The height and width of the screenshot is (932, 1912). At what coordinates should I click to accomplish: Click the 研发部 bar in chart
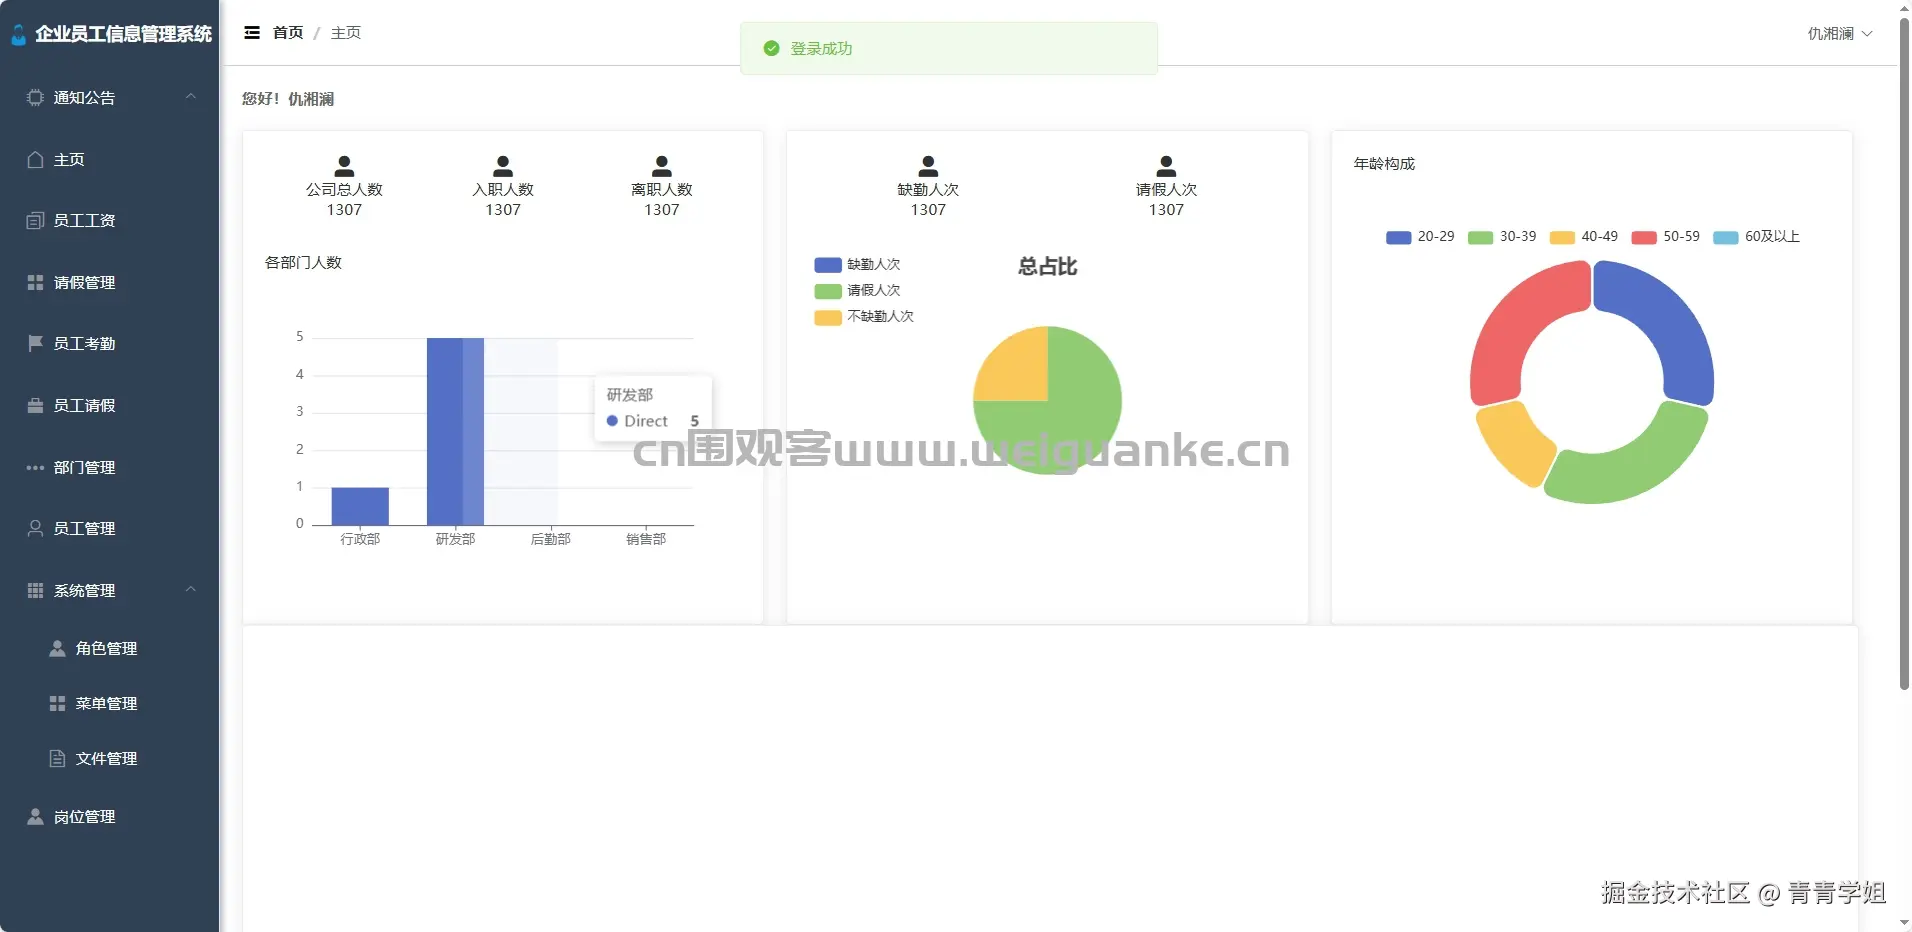(x=455, y=431)
